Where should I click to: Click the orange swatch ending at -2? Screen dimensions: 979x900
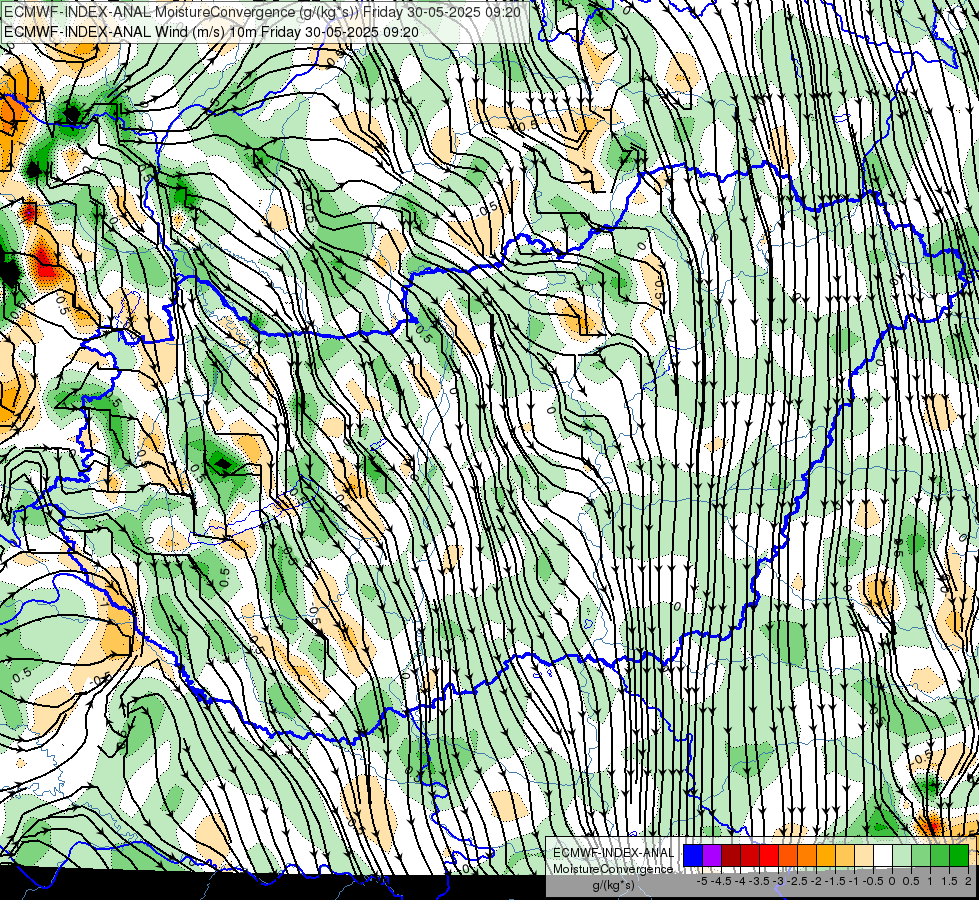807,856
